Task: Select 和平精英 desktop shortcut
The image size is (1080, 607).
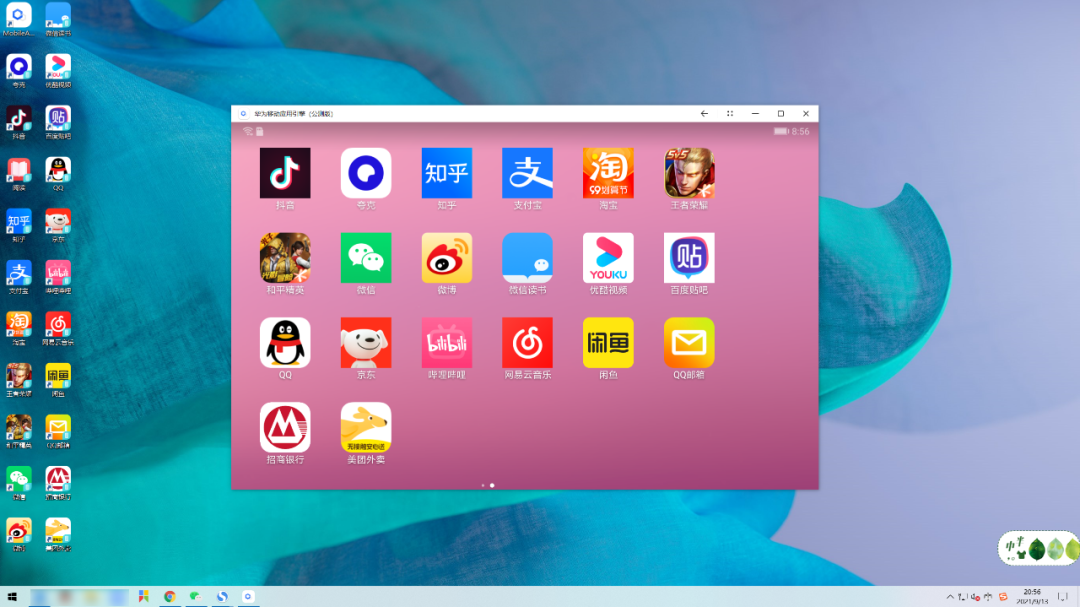Action: 19,432
